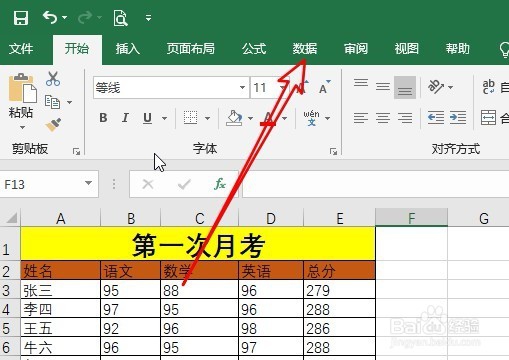The image size is (509, 360).
Task: Click the Undo arrow icon
Action: click(50, 17)
